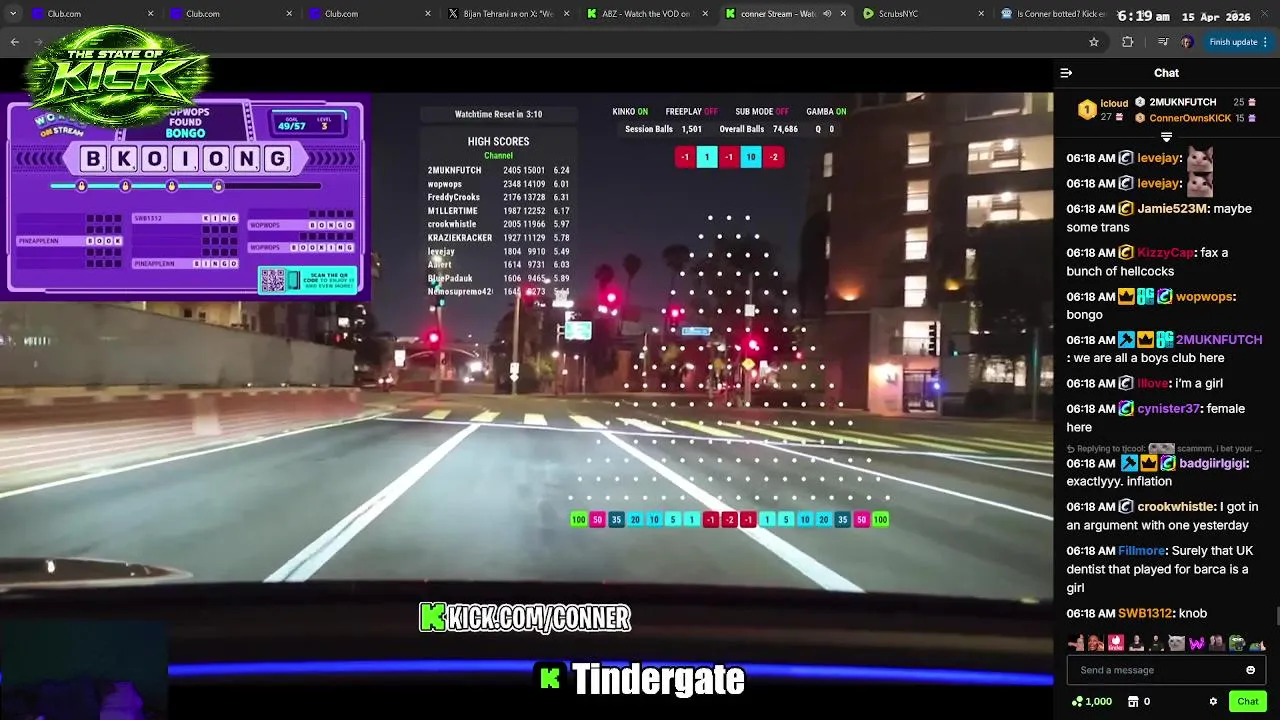Close the conner Stream tab

pos(843,14)
